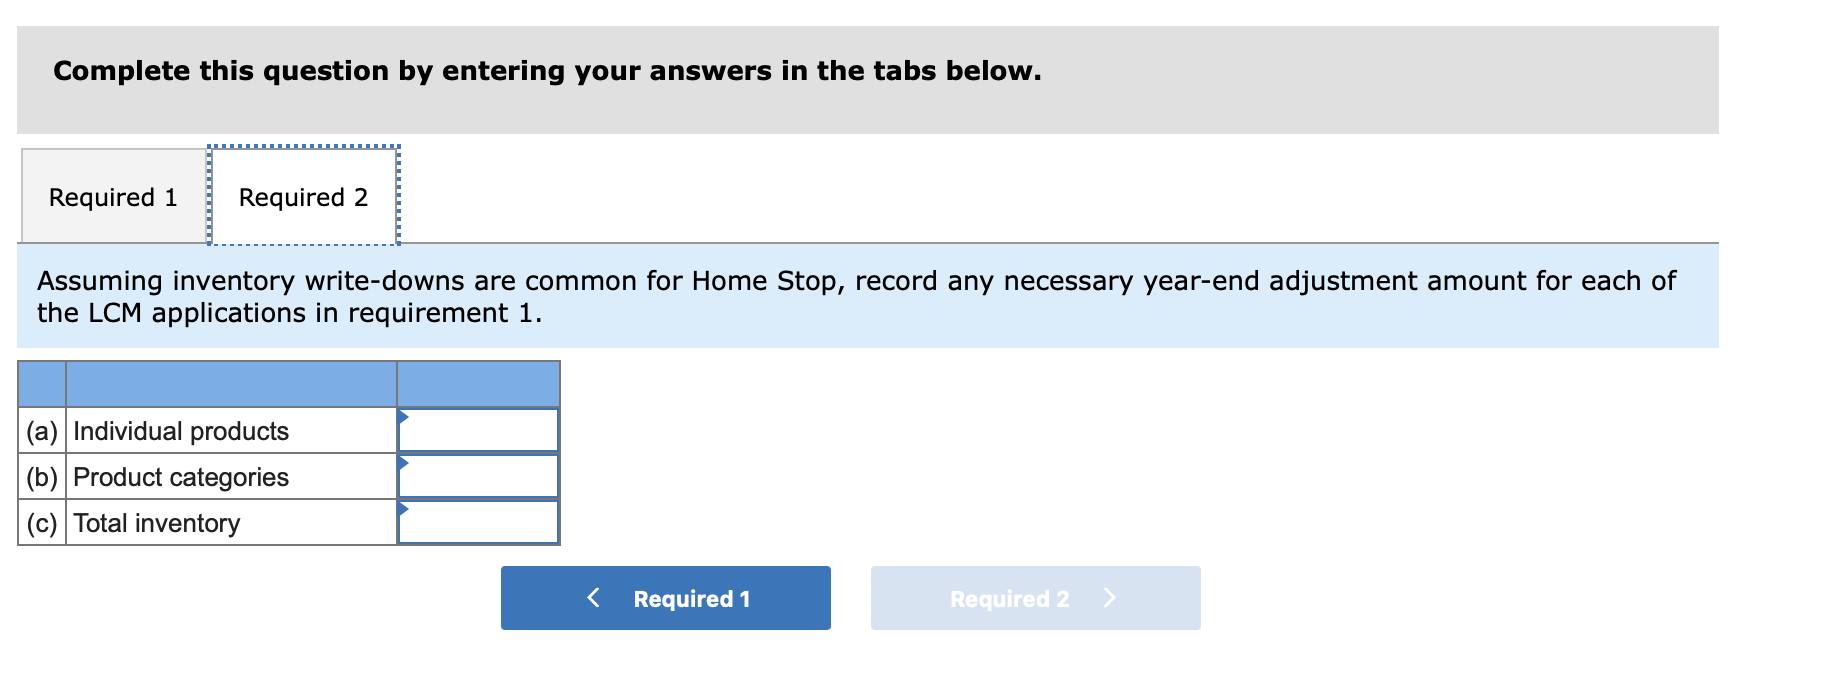Click the left chevron on Required 1 button
The height and width of the screenshot is (693, 1843).
click(593, 598)
